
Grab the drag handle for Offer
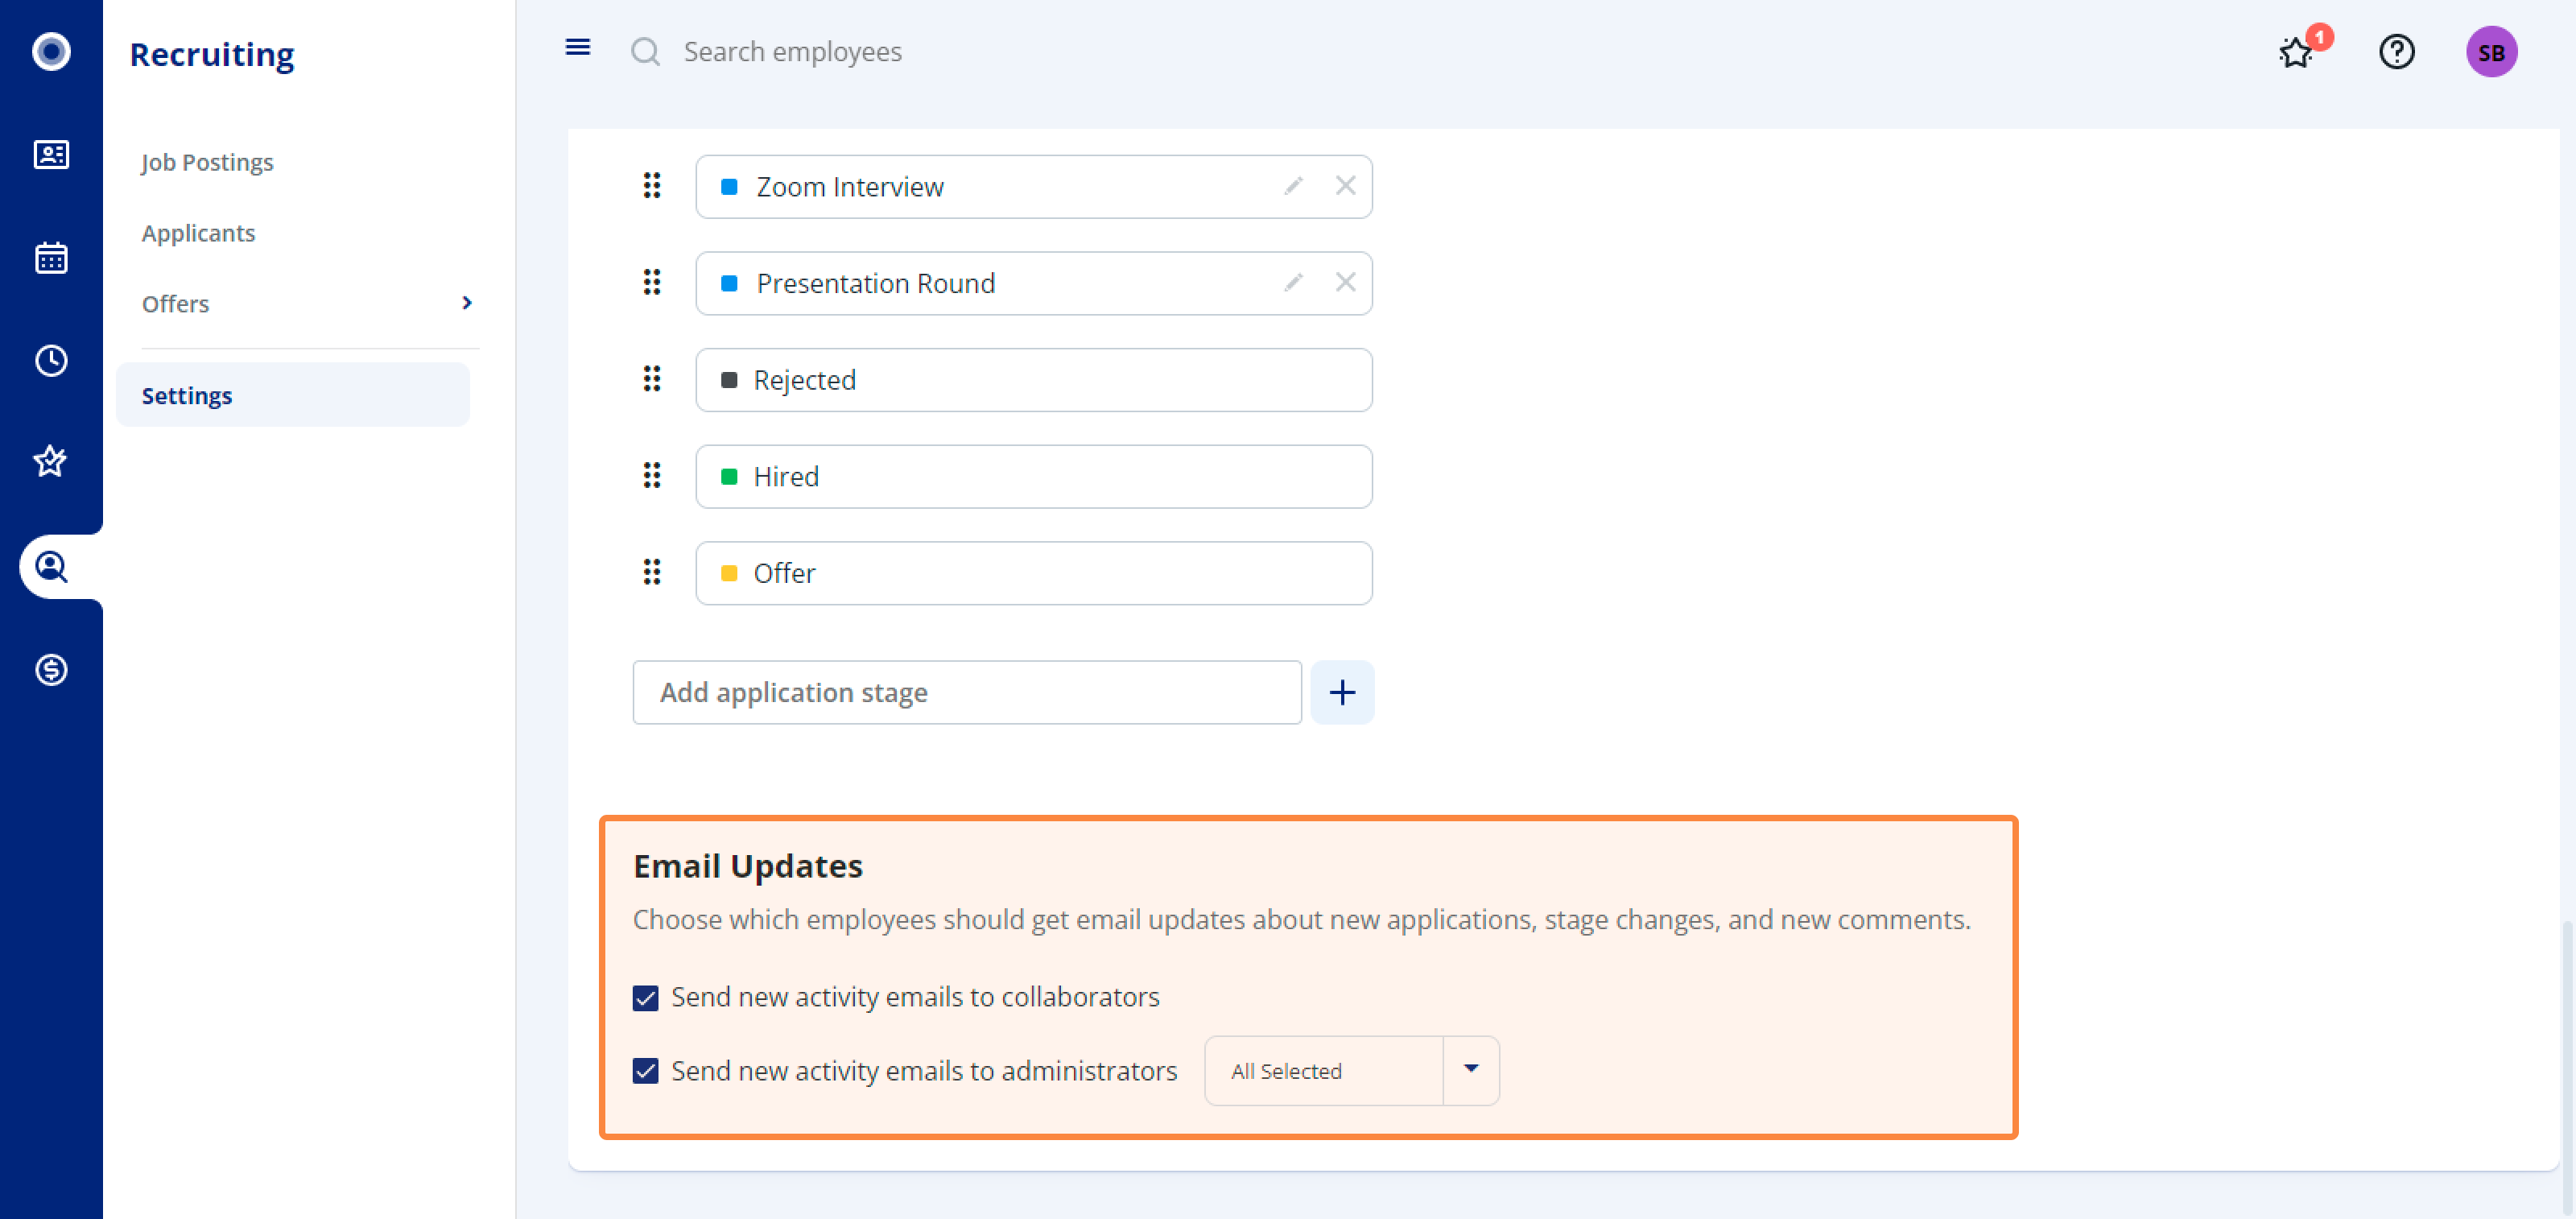tap(652, 572)
